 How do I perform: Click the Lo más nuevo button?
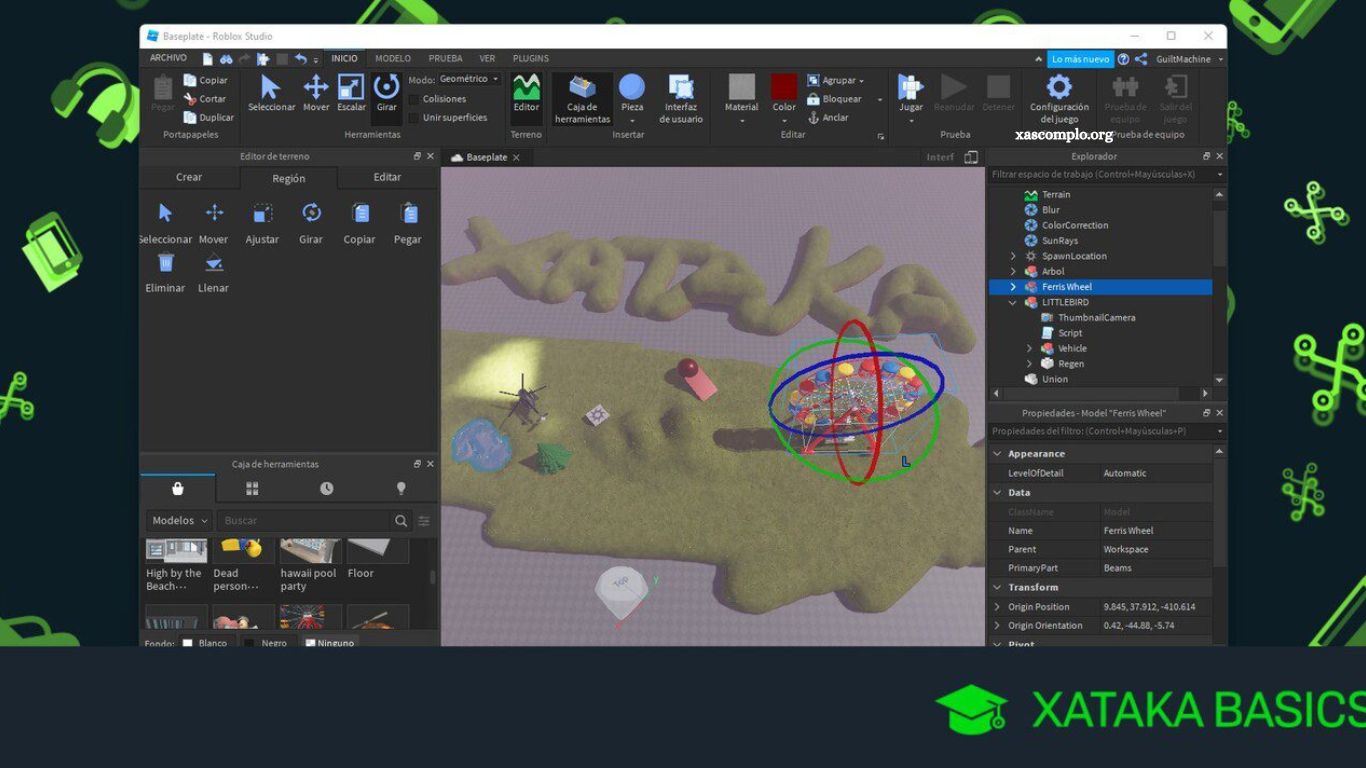[x=1080, y=59]
